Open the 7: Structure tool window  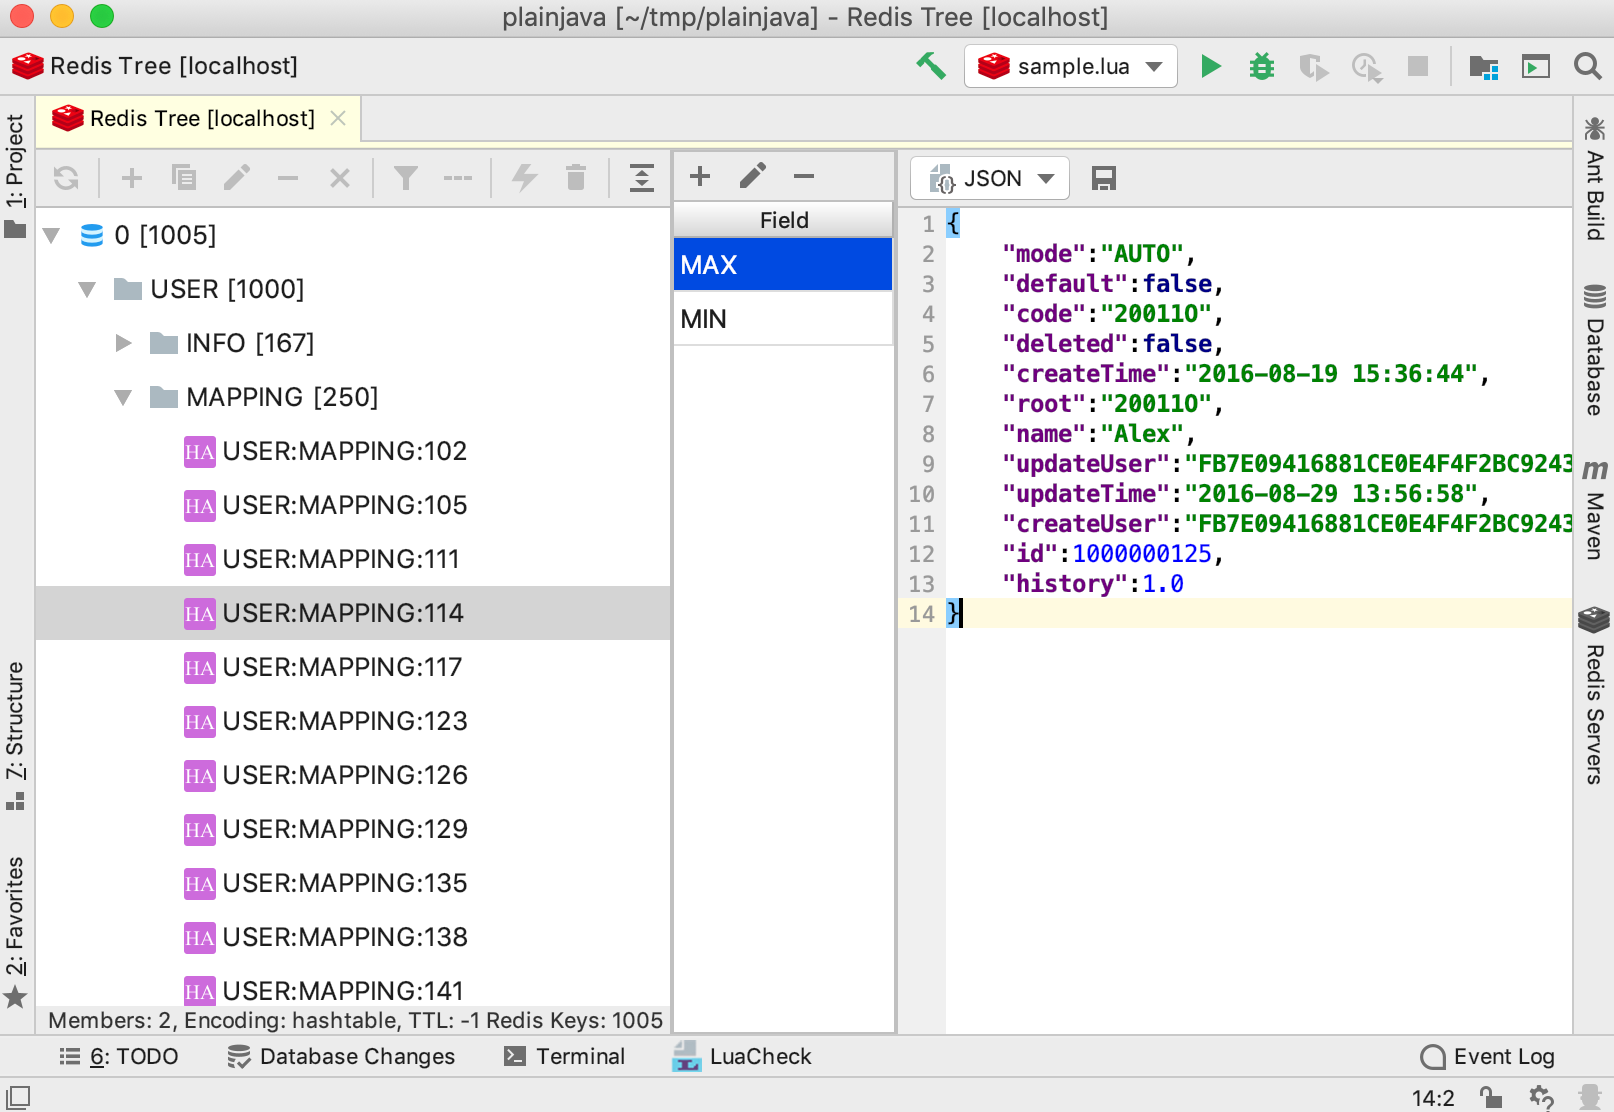15,735
